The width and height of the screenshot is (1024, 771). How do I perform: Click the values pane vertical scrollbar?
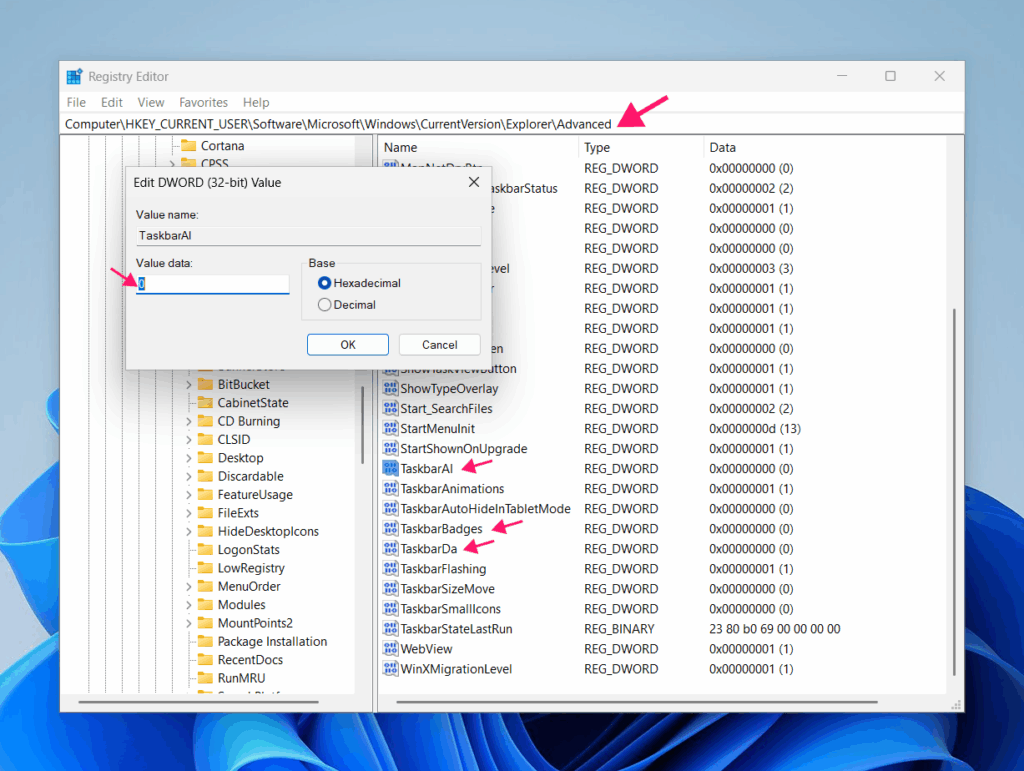[954, 492]
